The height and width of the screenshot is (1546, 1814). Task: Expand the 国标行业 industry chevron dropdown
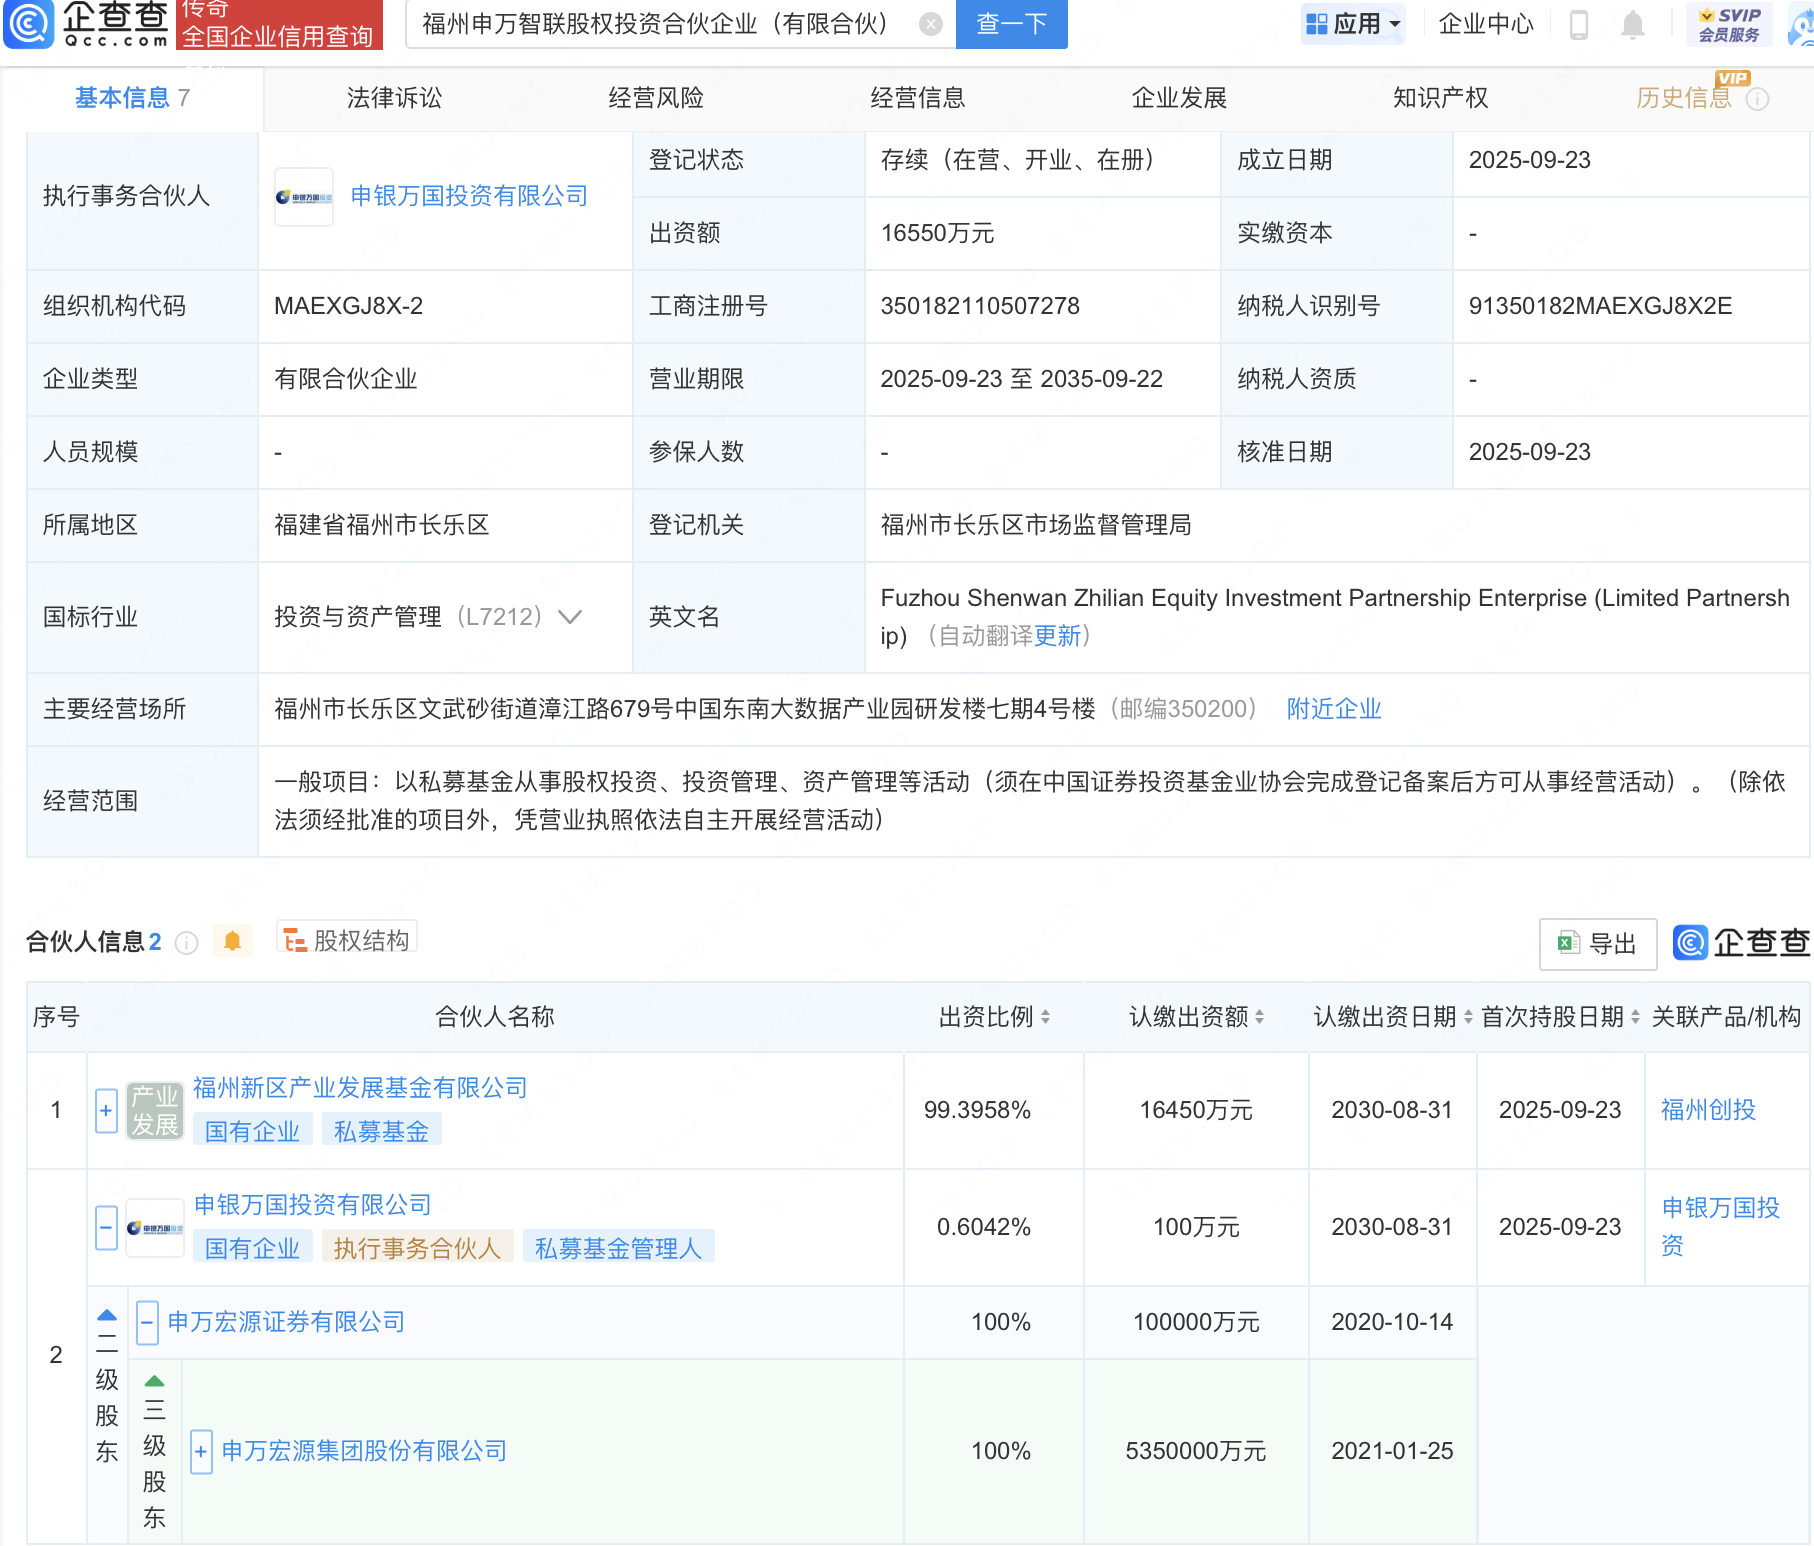(x=570, y=617)
